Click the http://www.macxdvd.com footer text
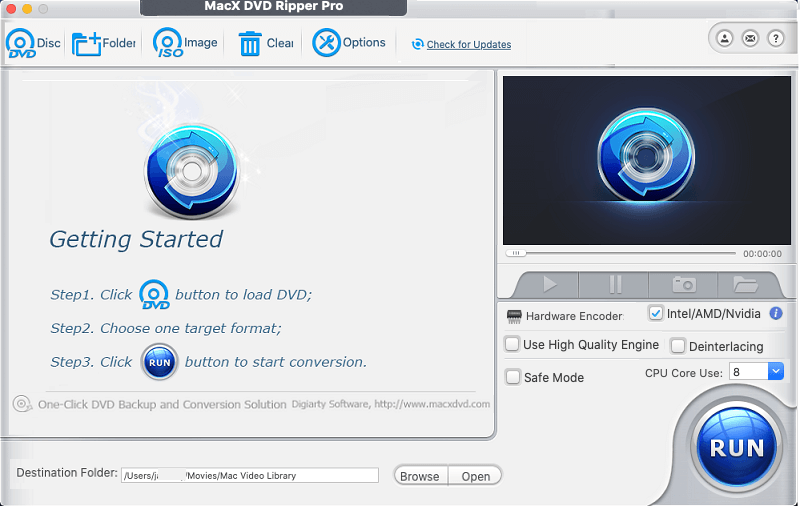The image size is (800, 506). [432, 404]
